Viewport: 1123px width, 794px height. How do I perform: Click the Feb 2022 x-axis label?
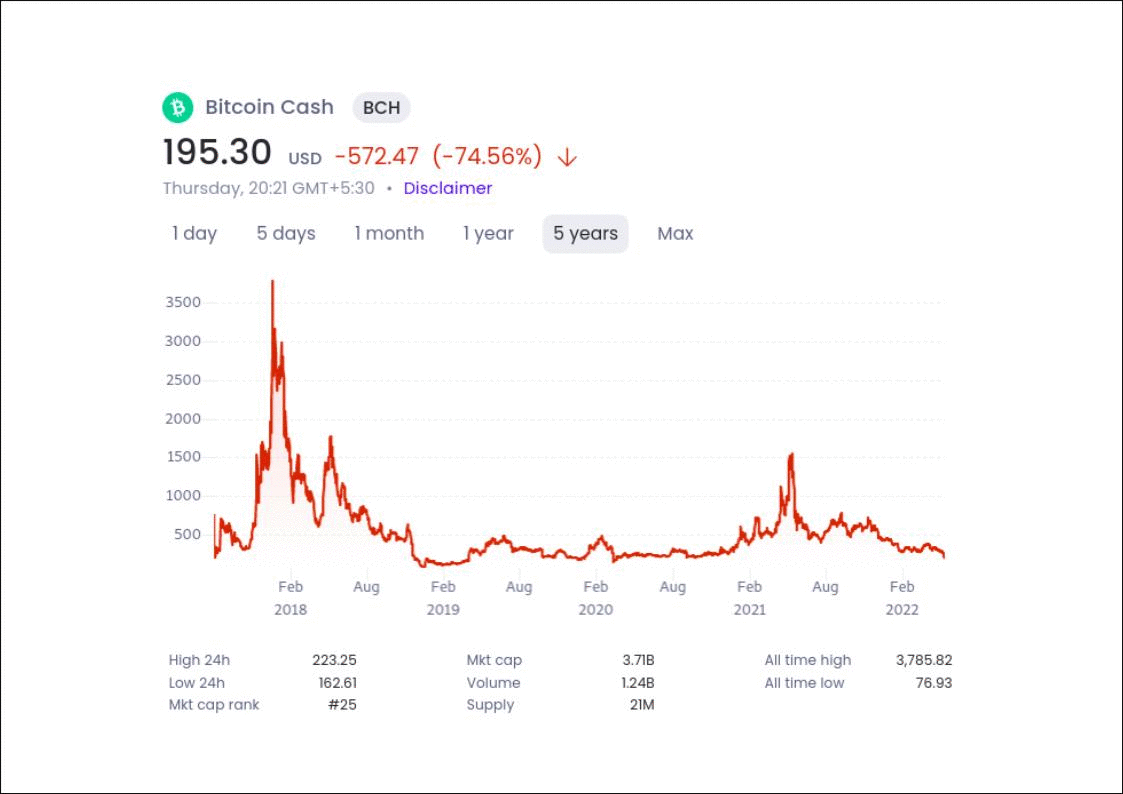[x=902, y=598]
